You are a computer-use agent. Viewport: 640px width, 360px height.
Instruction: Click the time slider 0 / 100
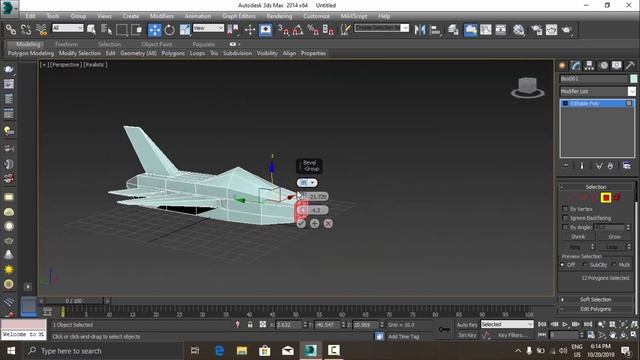click(x=74, y=301)
